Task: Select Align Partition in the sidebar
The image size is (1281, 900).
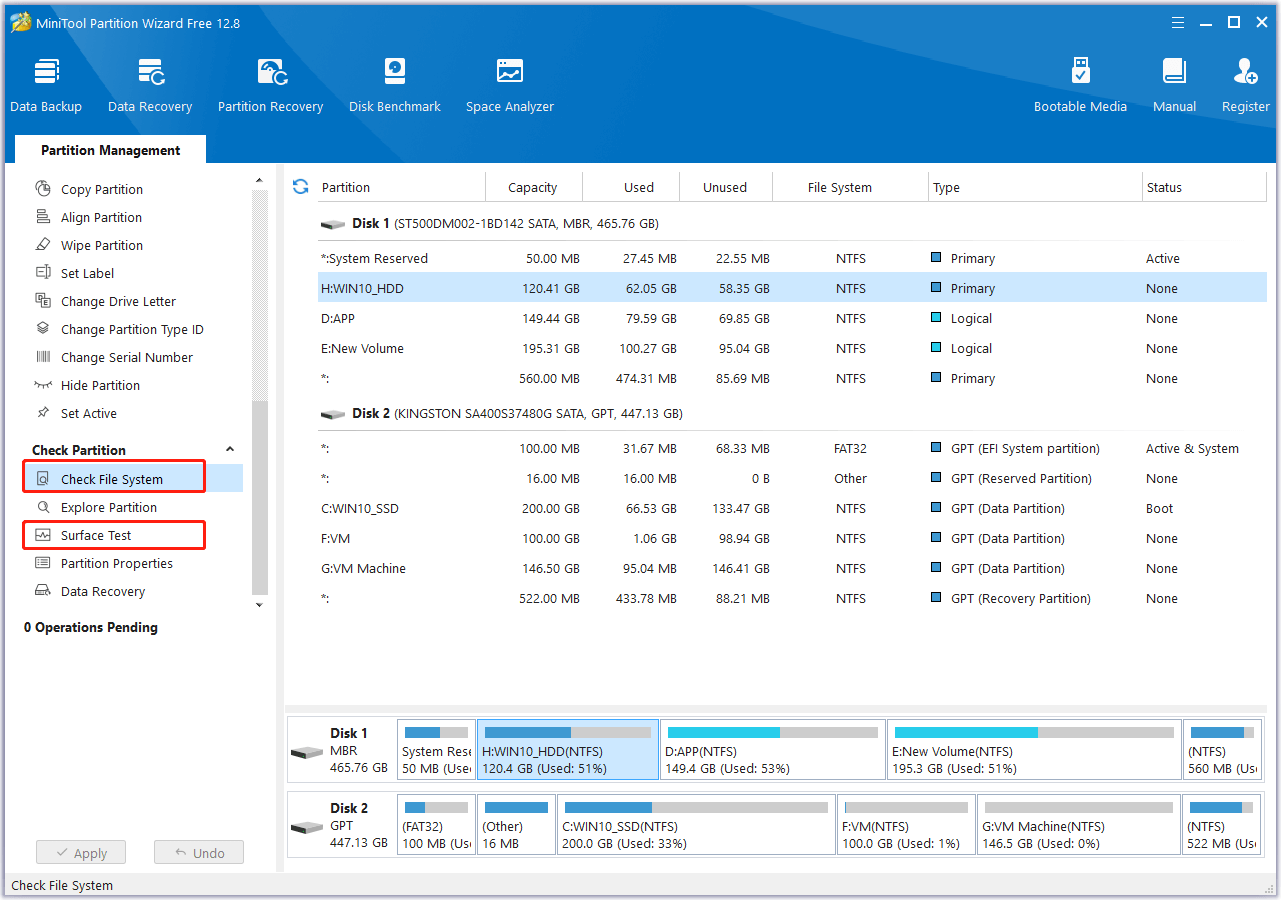Action: pos(101,217)
